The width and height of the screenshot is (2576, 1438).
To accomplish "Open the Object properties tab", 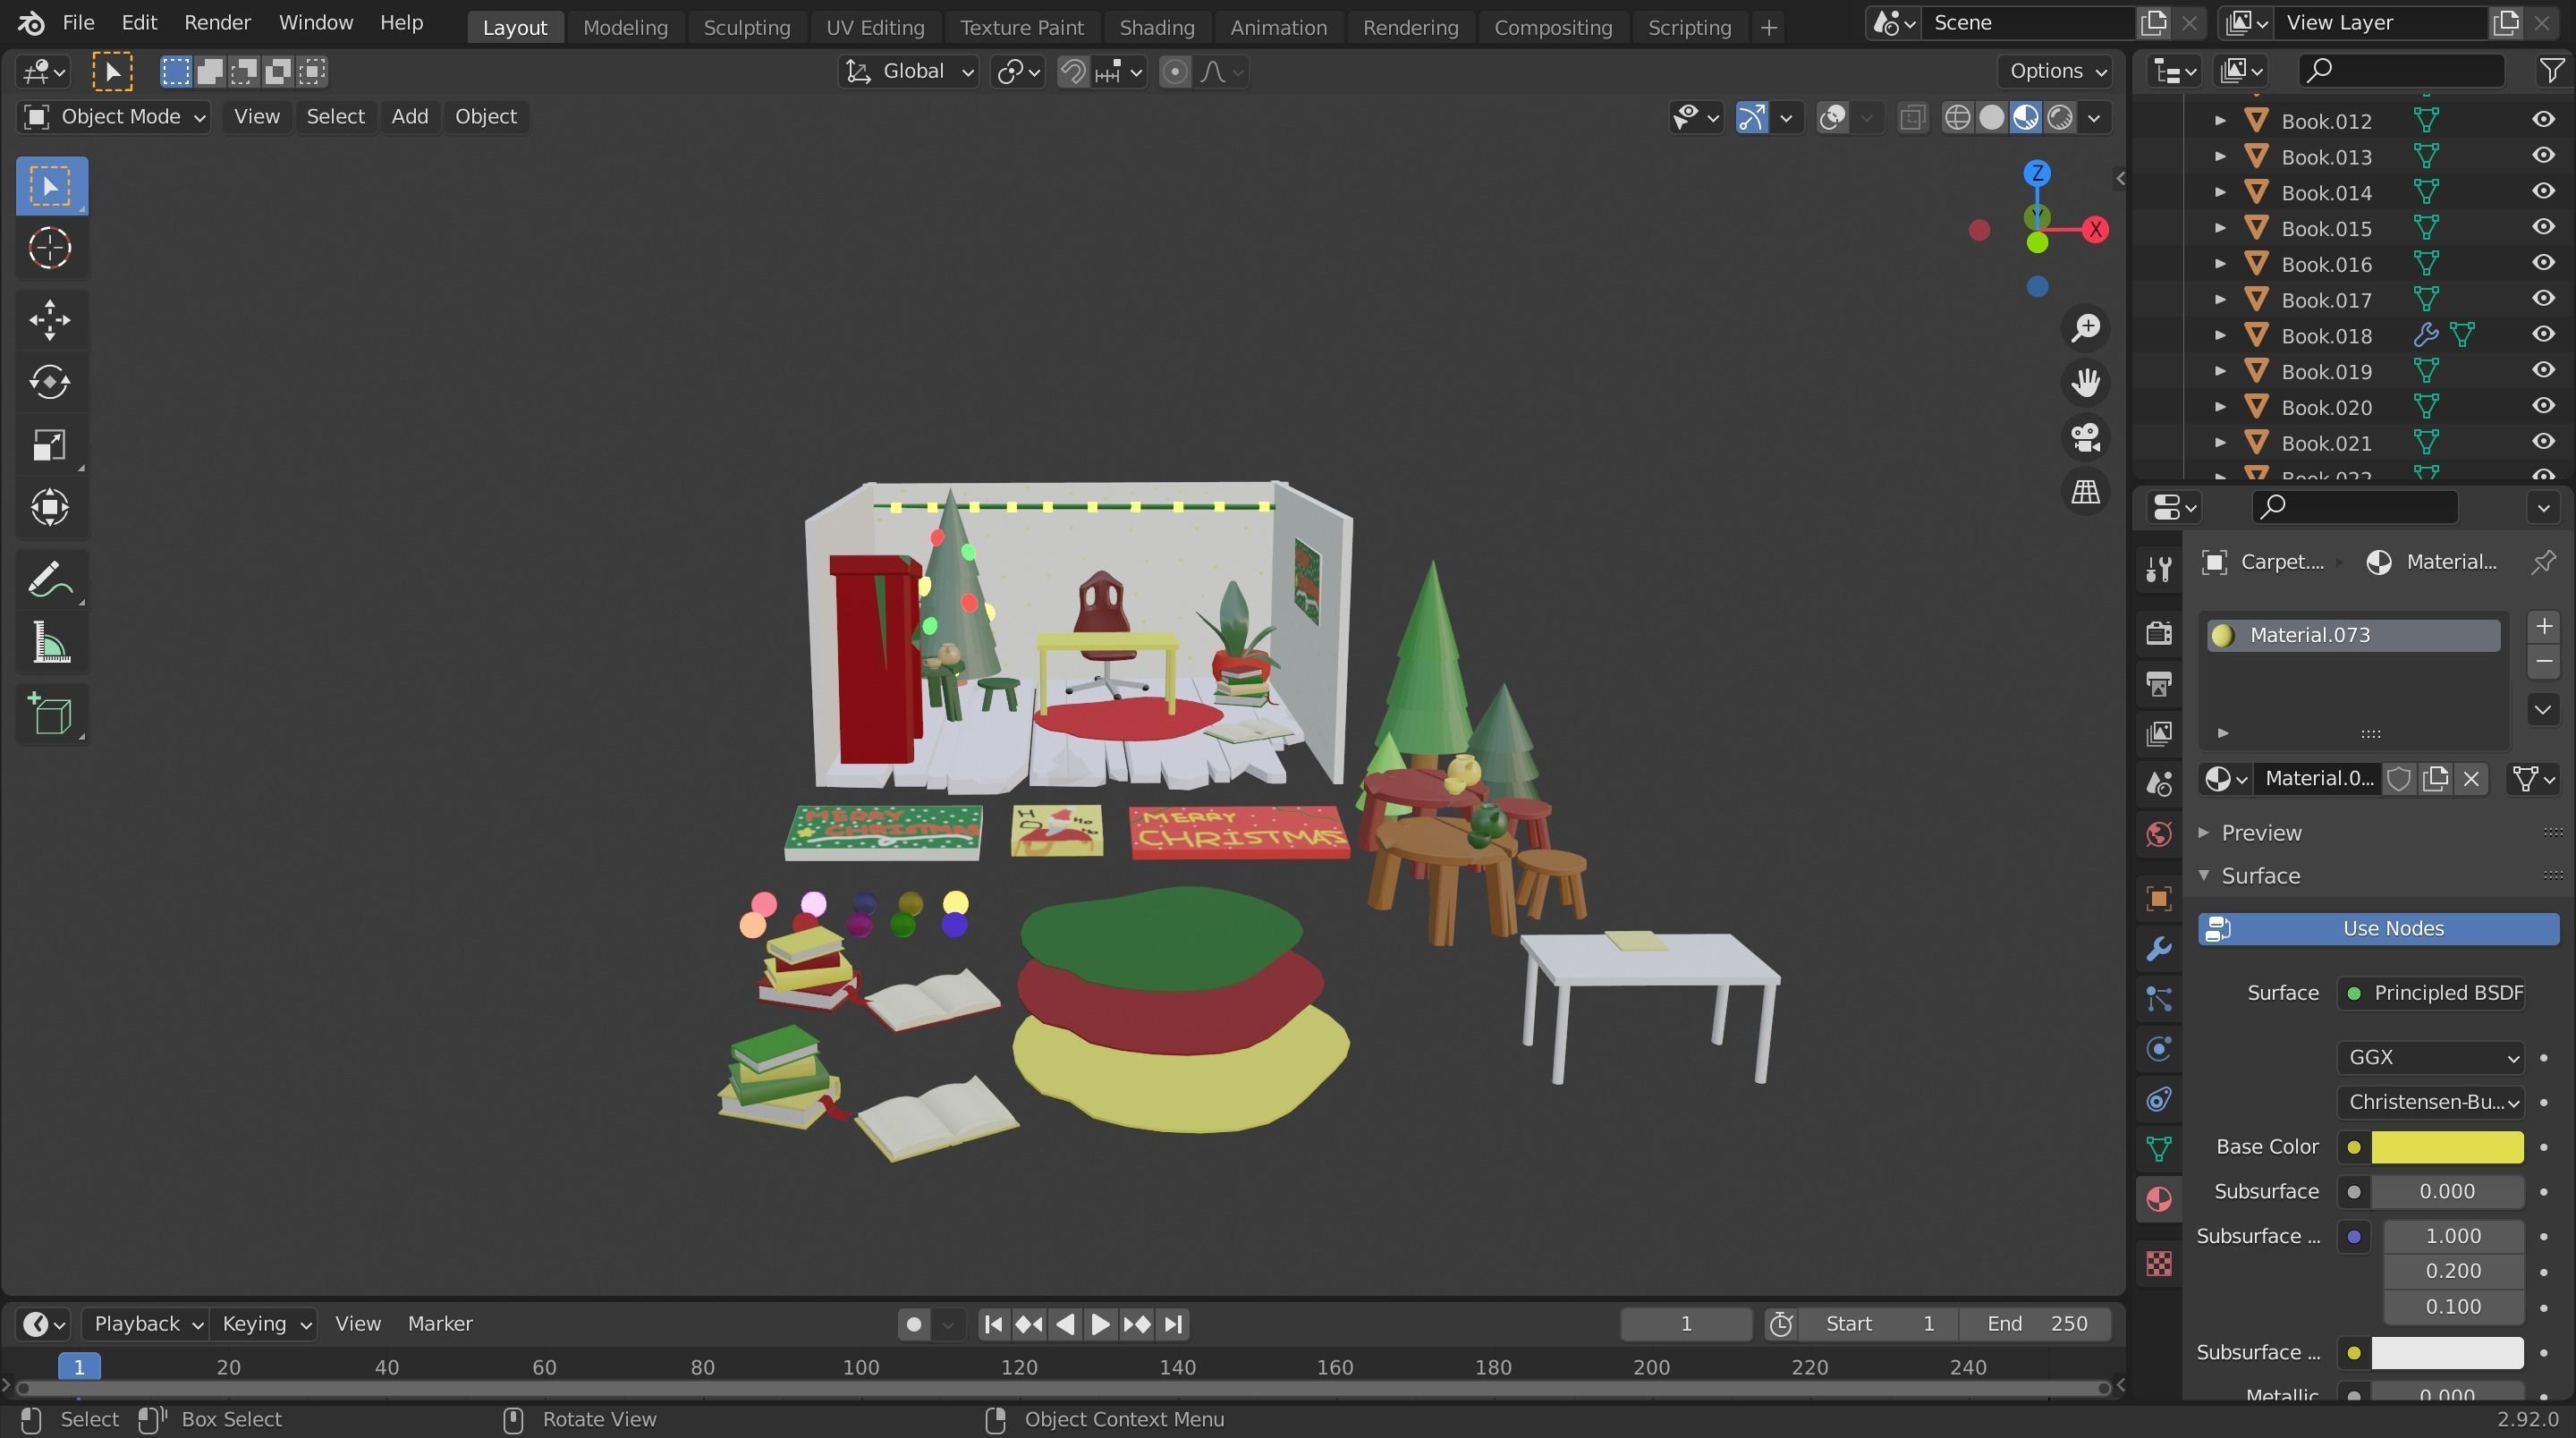I will (x=2159, y=898).
